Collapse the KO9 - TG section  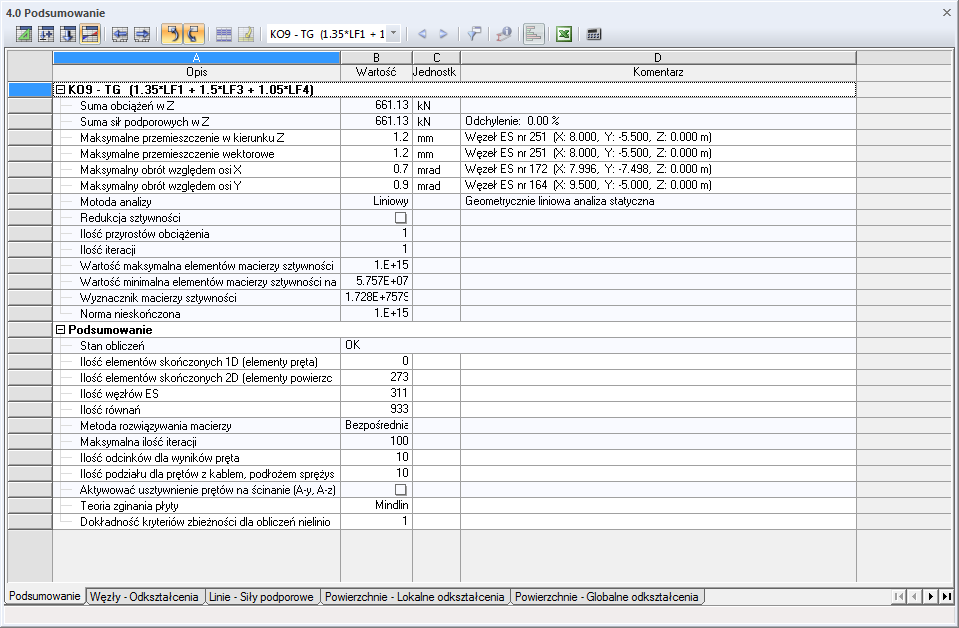click(x=61, y=90)
